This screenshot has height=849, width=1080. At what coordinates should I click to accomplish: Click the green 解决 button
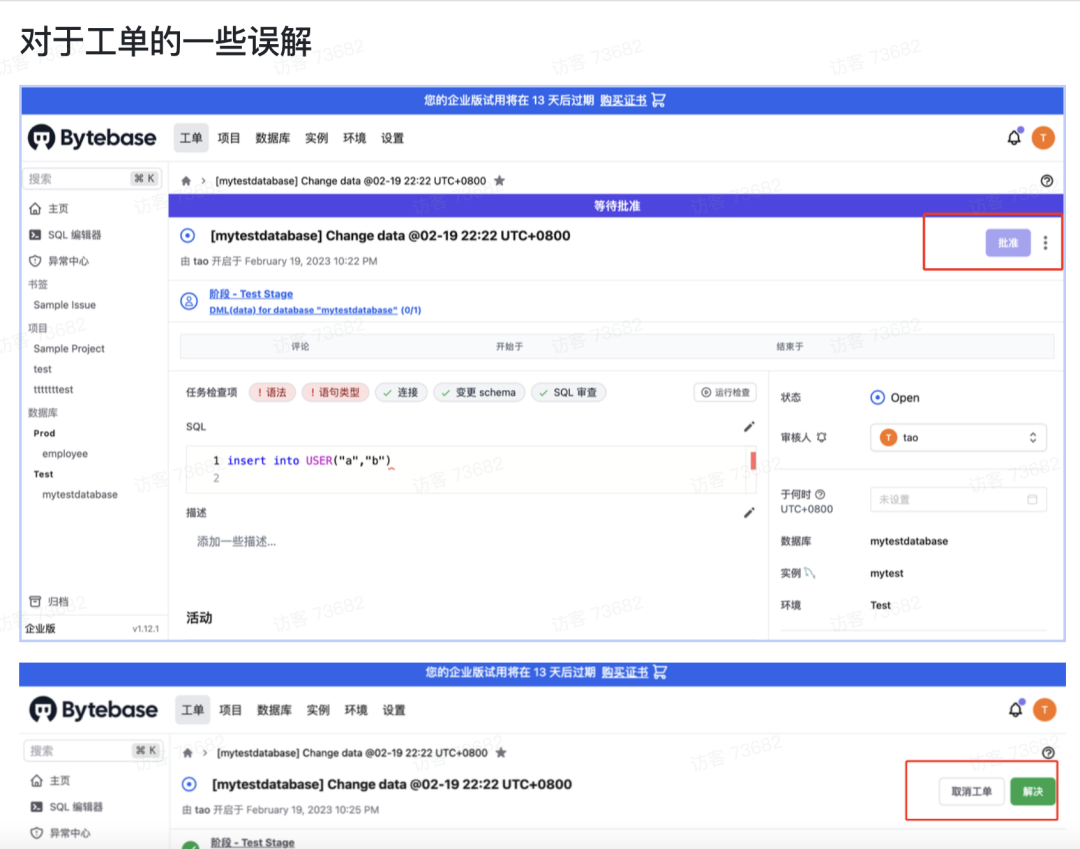(1032, 791)
